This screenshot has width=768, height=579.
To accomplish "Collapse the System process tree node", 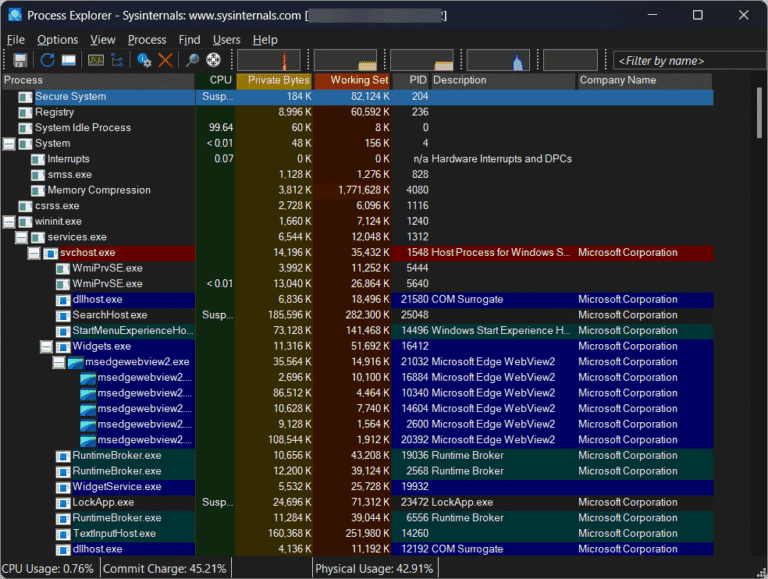I will [x=9, y=144].
